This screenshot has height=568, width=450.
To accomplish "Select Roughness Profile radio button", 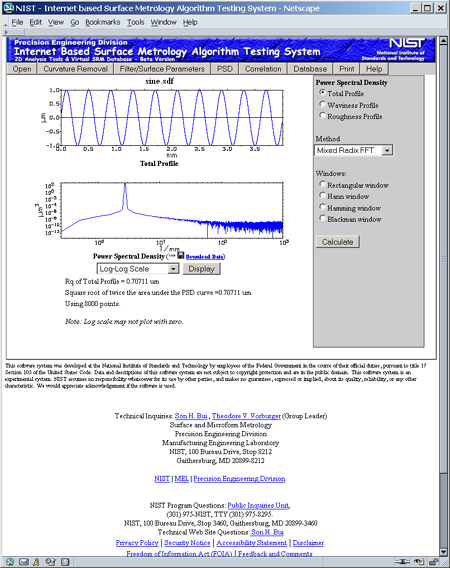I will point(322,116).
